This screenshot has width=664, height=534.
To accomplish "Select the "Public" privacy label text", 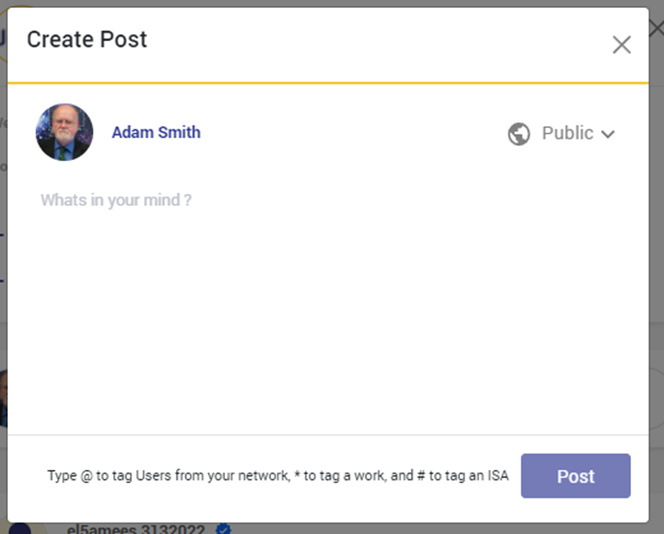I will tap(567, 133).
